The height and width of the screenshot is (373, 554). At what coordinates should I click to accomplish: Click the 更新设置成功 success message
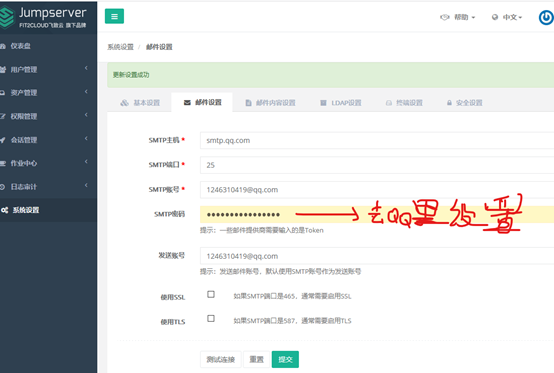coord(131,75)
